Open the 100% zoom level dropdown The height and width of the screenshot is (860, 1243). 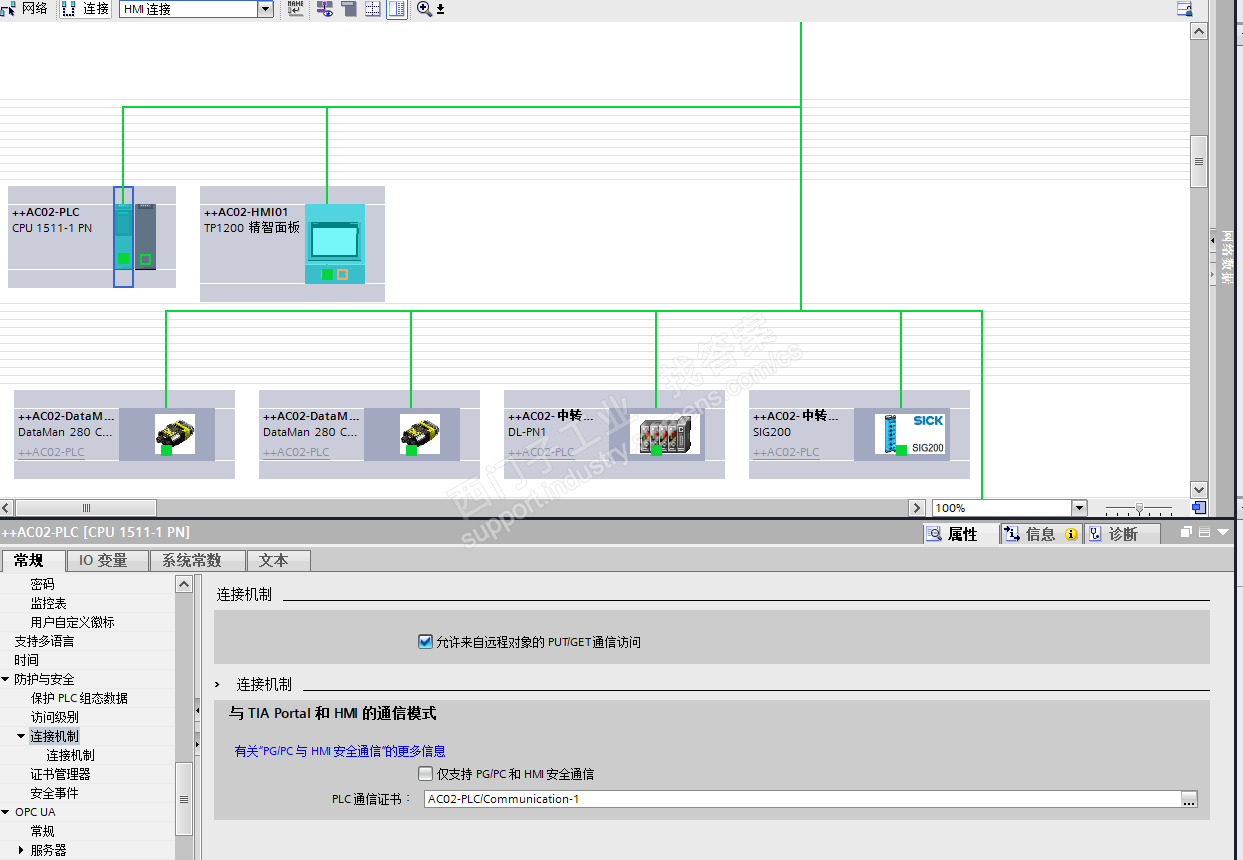[x=1079, y=508]
